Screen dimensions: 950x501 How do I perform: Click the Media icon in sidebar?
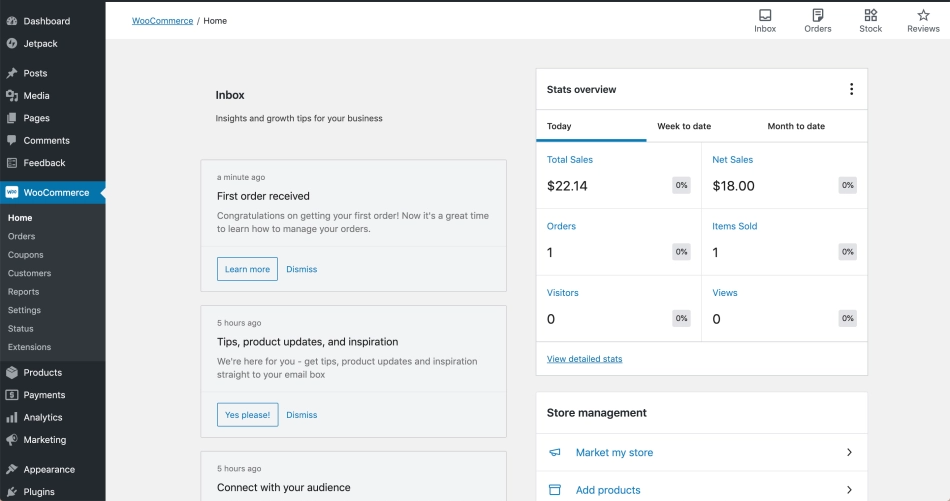(12, 96)
